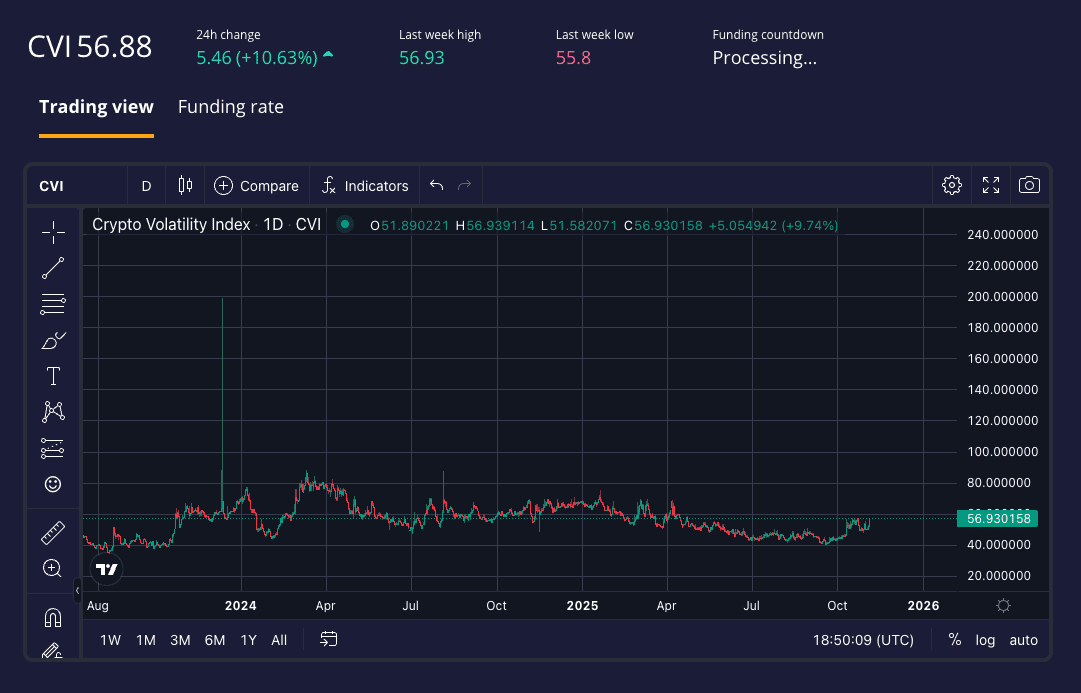Enter fullscreen chart mode
The width and height of the screenshot is (1081, 693).
(991, 185)
